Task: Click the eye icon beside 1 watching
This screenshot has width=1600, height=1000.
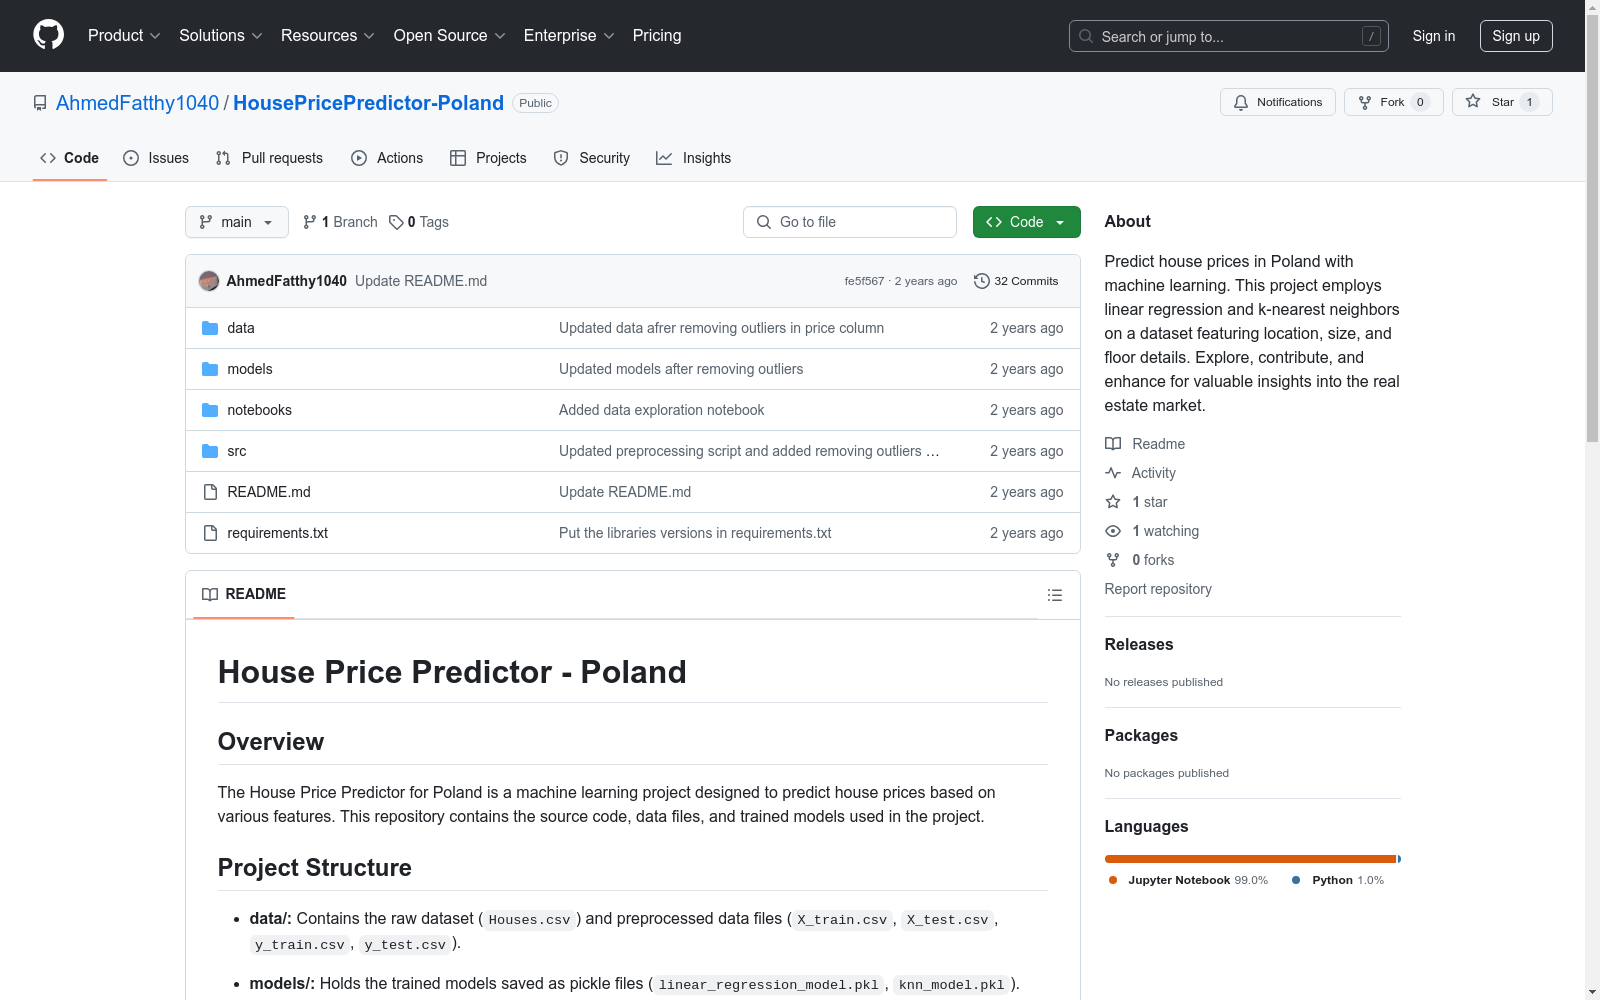Action: point(1113,531)
